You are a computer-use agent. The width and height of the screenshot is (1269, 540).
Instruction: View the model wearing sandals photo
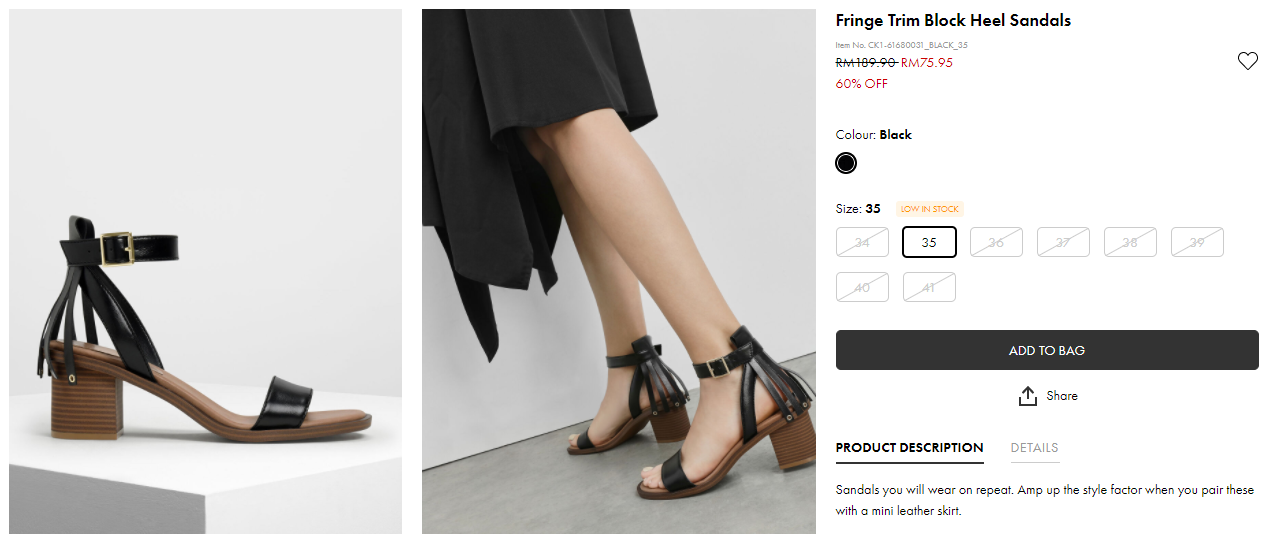tap(618, 271)
